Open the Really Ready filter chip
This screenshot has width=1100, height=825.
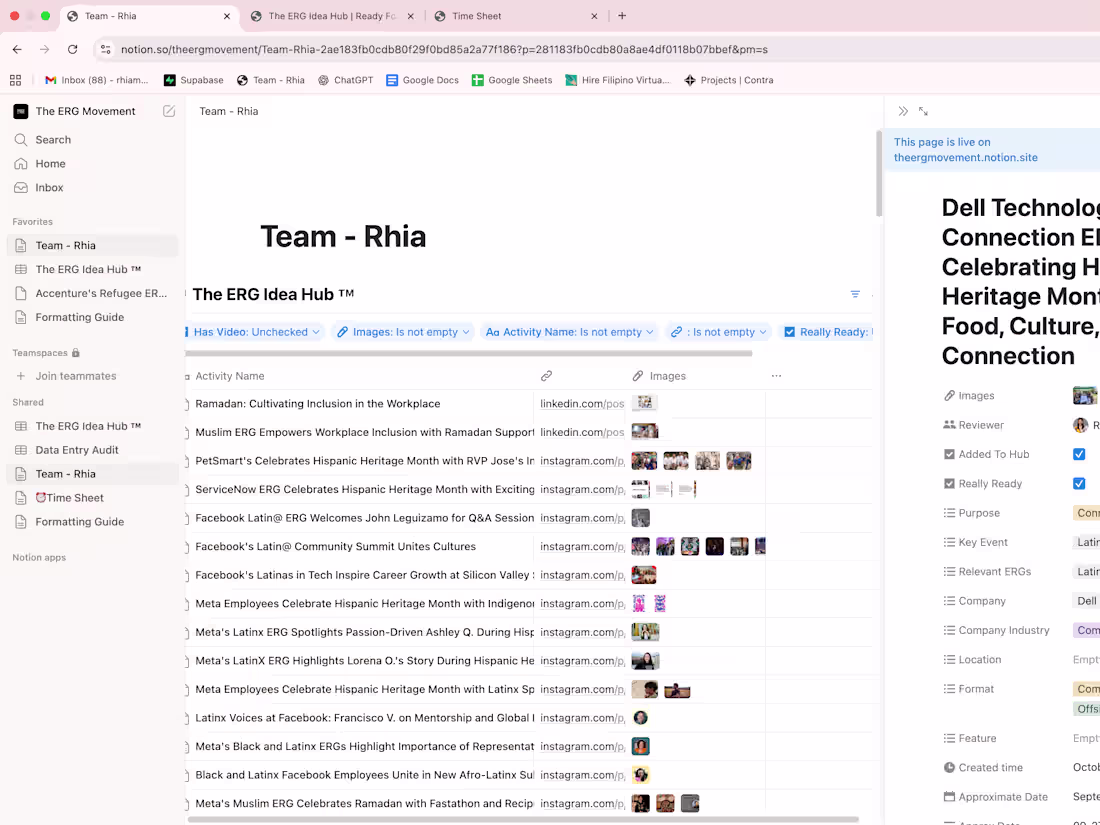826,332
